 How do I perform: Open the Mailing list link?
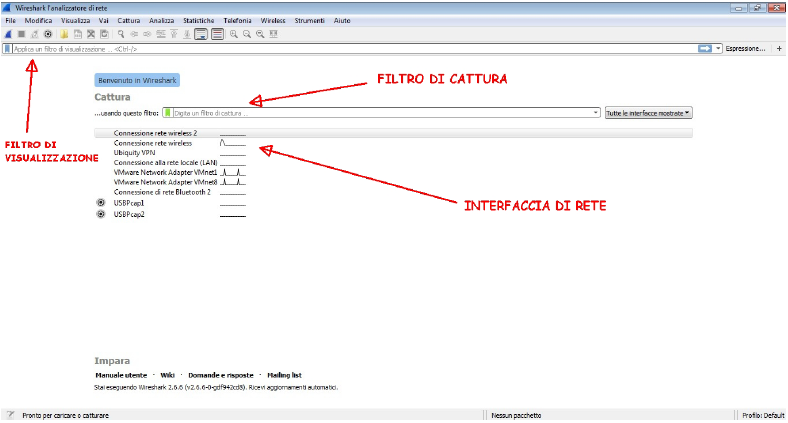pos(284,375)
